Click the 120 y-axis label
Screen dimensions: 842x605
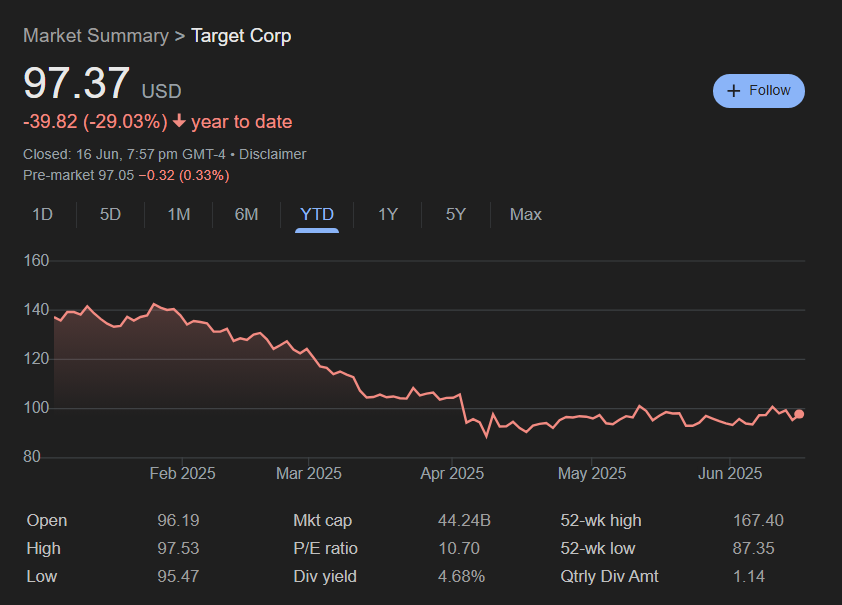click(x=37, y=359)
